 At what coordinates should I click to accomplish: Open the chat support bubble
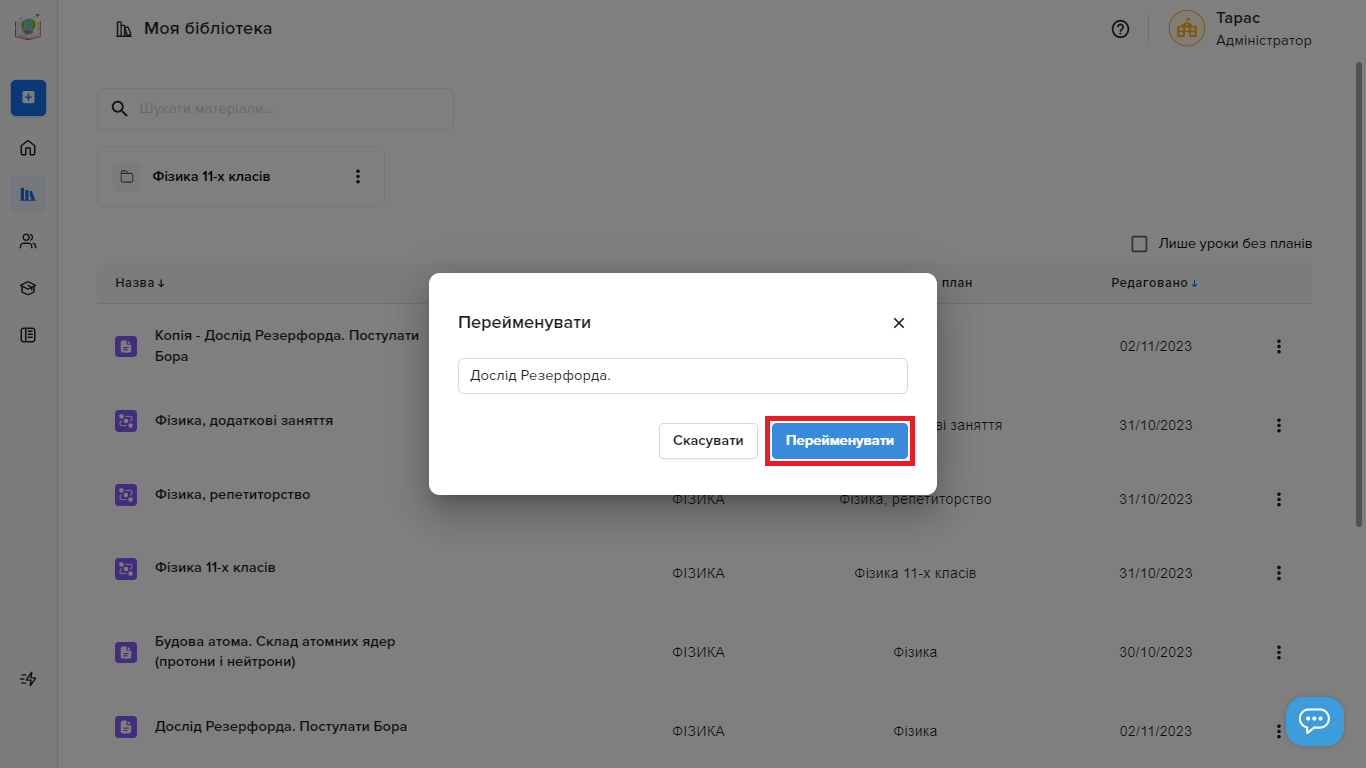[x=1314, y=720]
